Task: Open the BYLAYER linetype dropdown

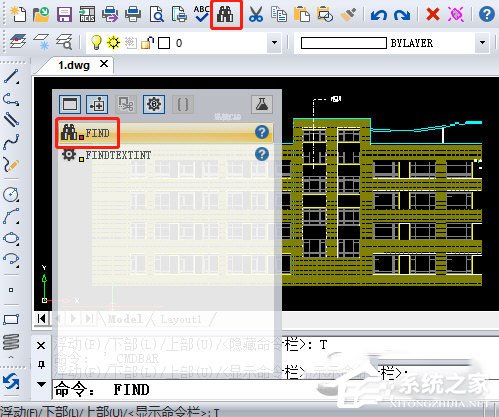Action: pyautogui.click(x=482, y=43)
